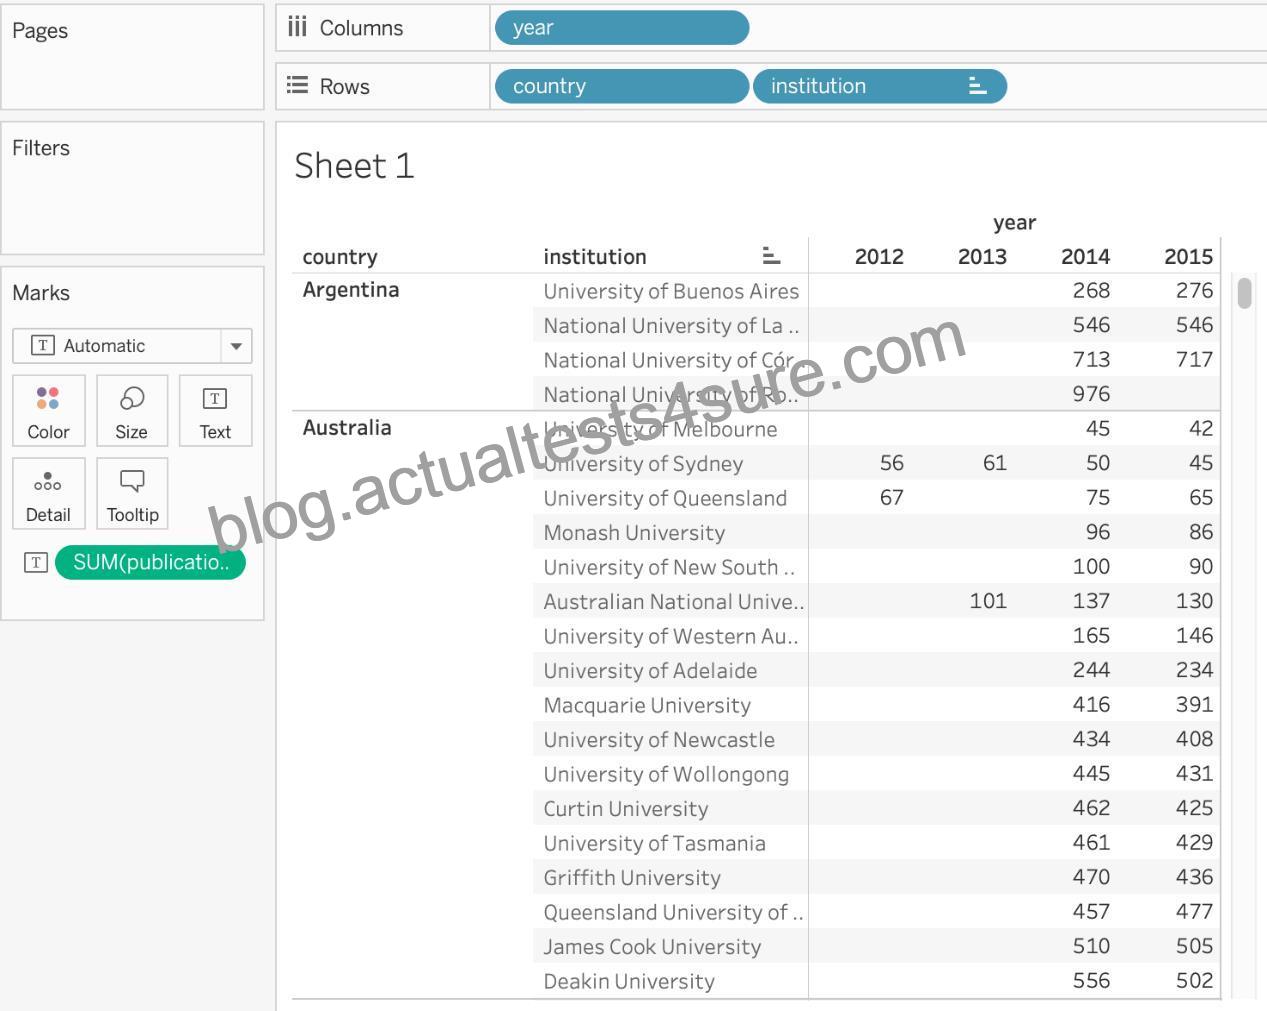Select the Monash University row label
Viewport: 1267px width, 1011px height.
[x=634, y=533]
